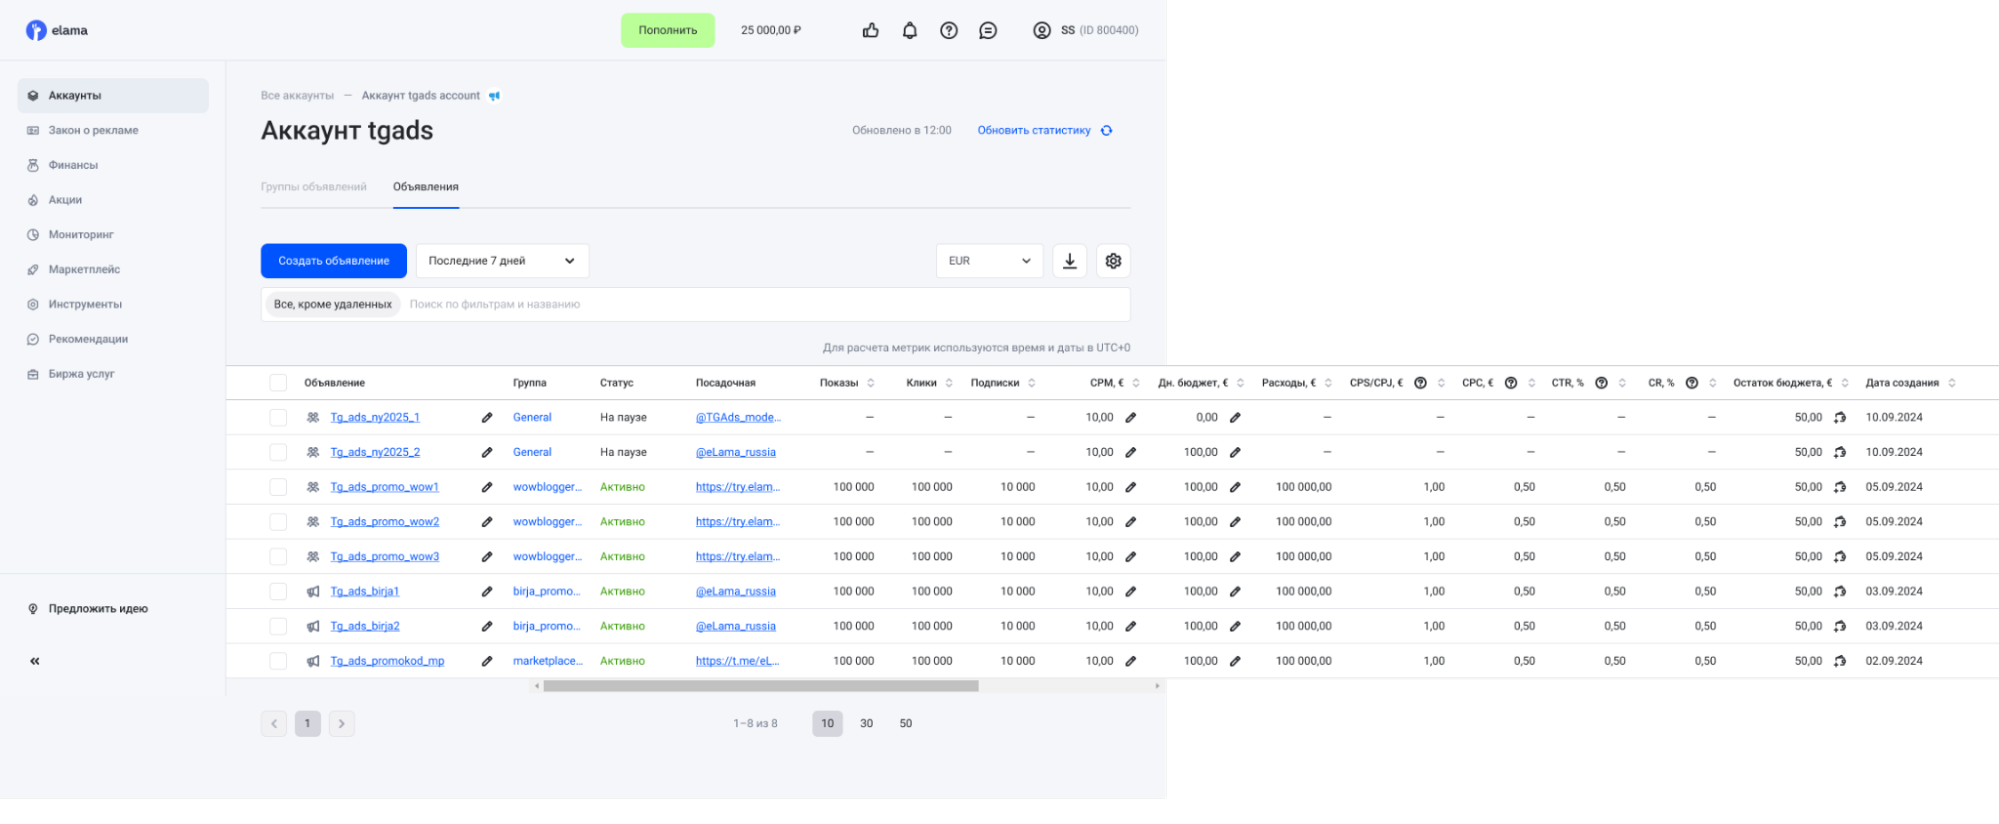Click the thumbs up feedback icon
This screenshot has height=824, width=1999.
(x=870, y=31)
